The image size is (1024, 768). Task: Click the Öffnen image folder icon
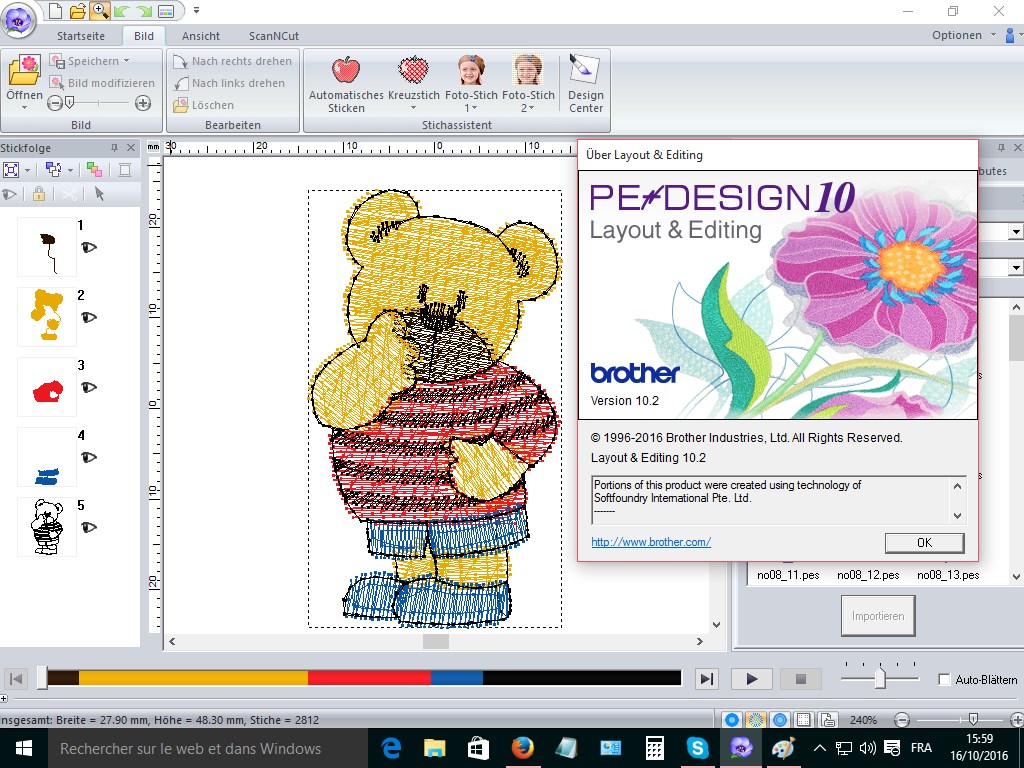(x=24, y=71)
